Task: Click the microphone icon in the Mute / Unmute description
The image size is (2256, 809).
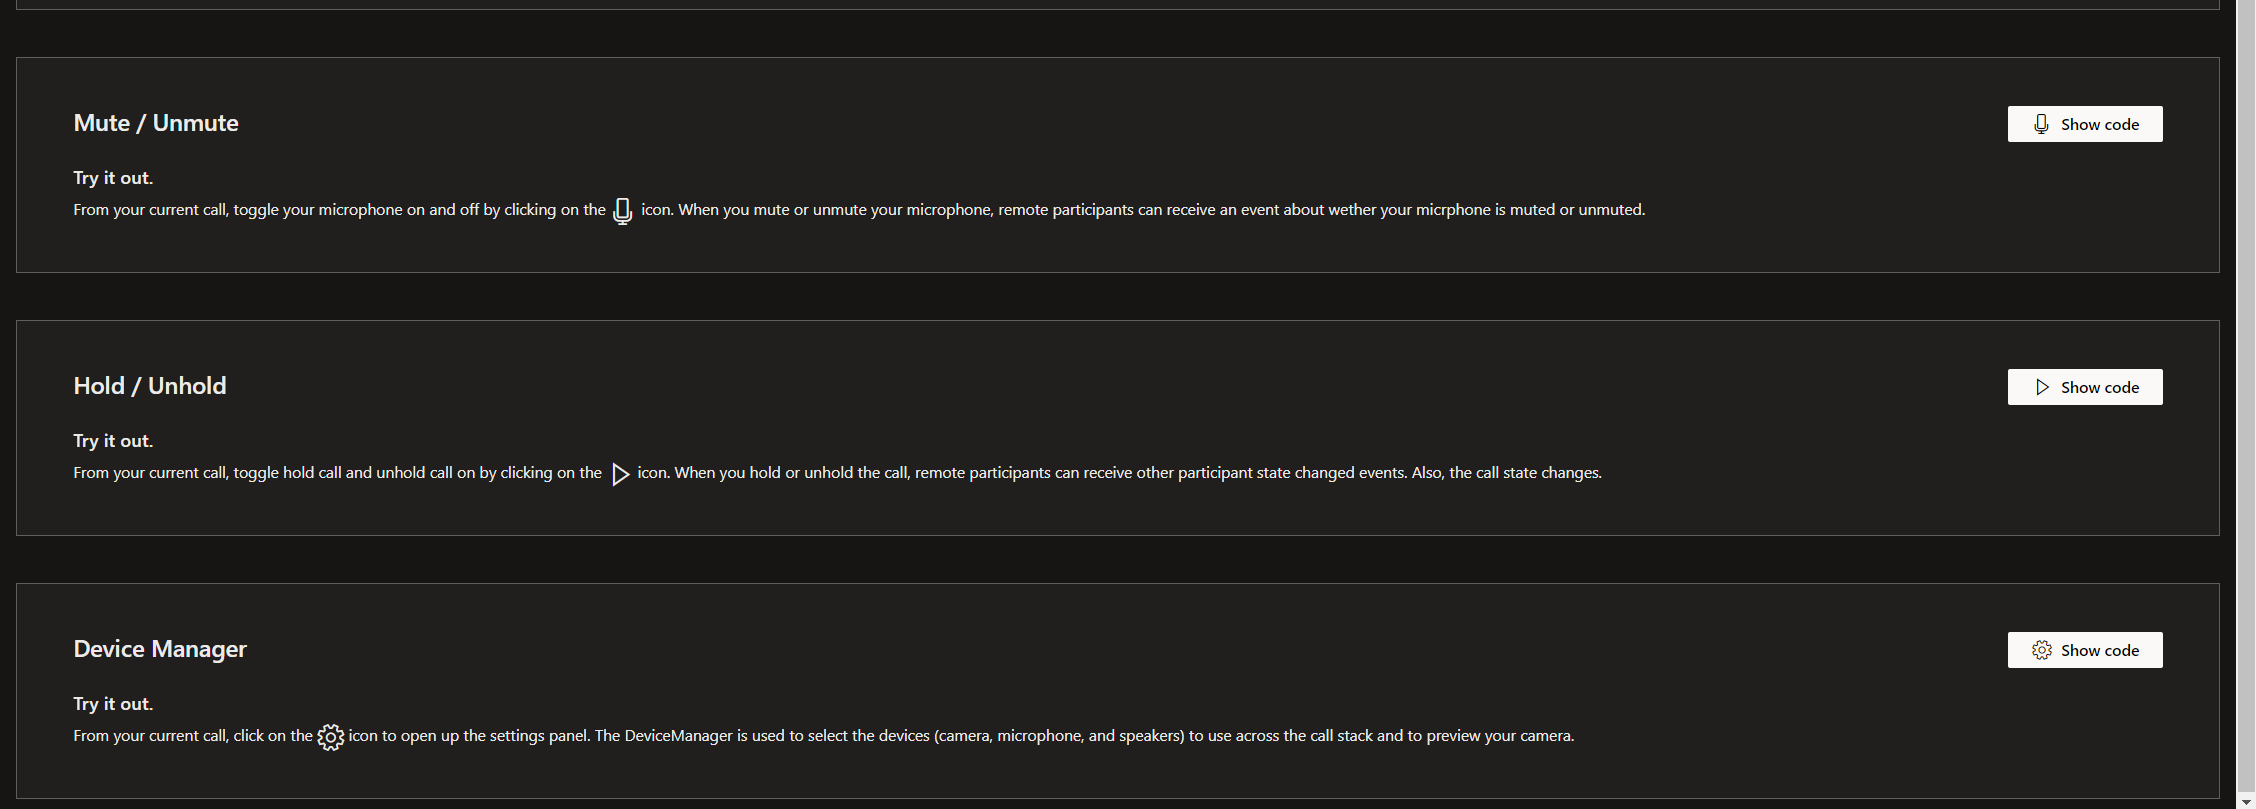Action: [x=622, y=211]
